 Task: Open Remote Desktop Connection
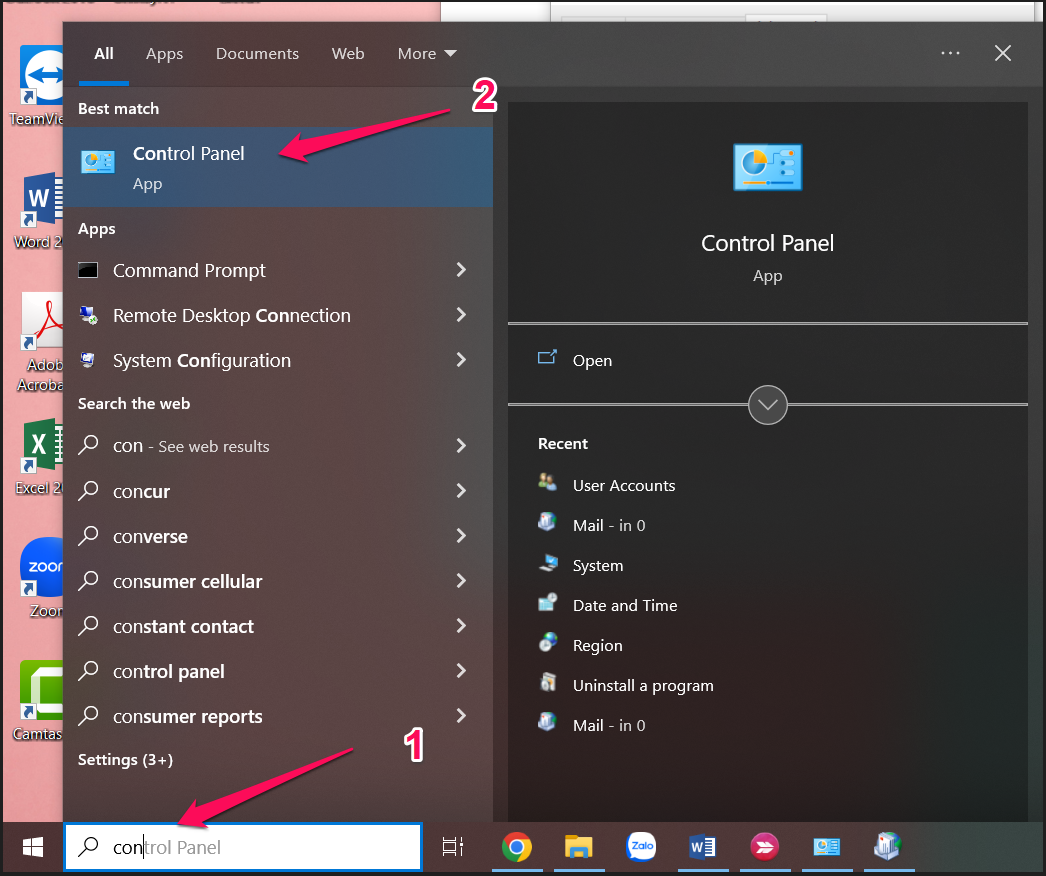pyautogui.click(x=232, y=315)
